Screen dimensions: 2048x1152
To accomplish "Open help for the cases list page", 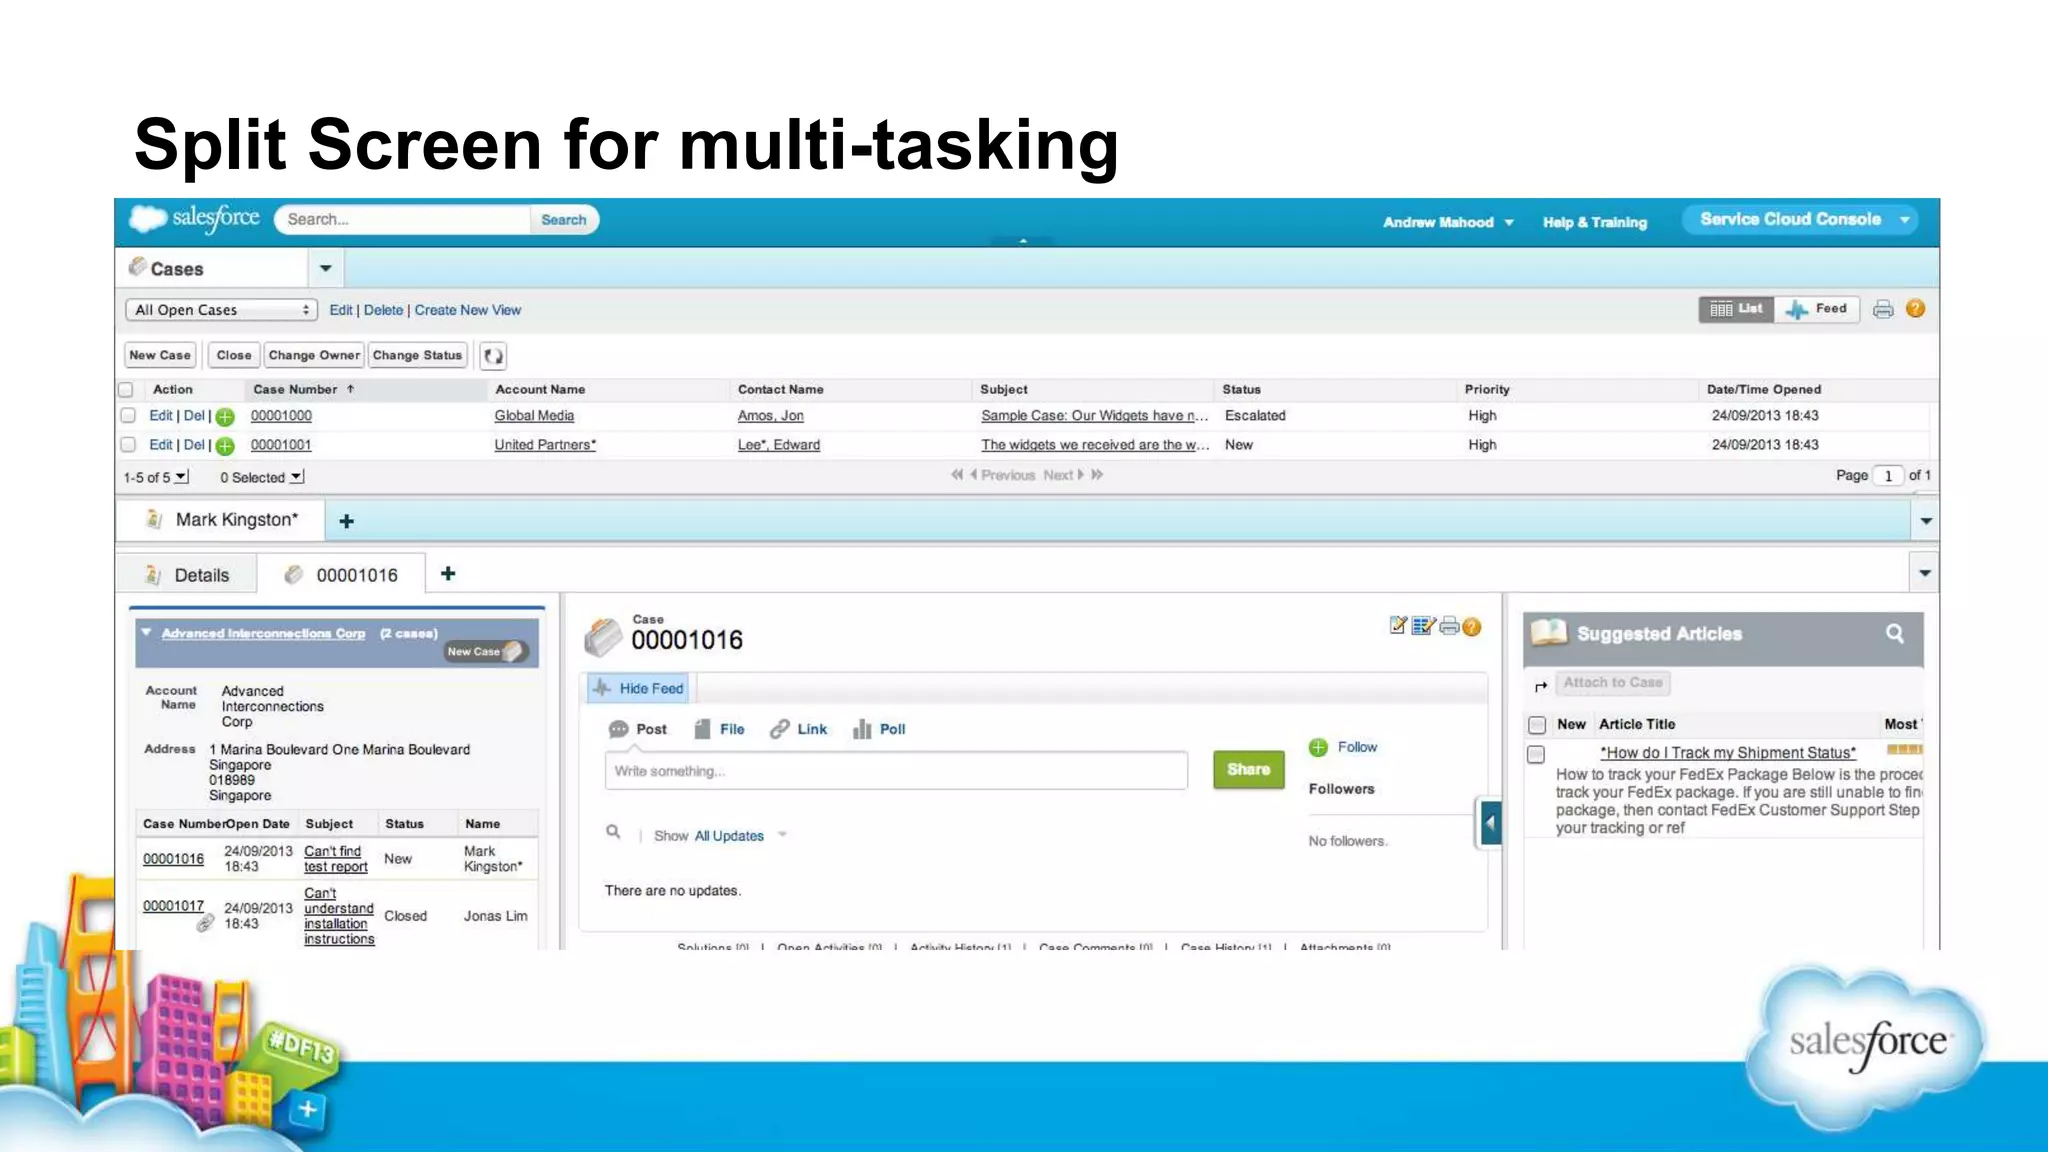I will pyautogui.click(x=1915, y=309).
